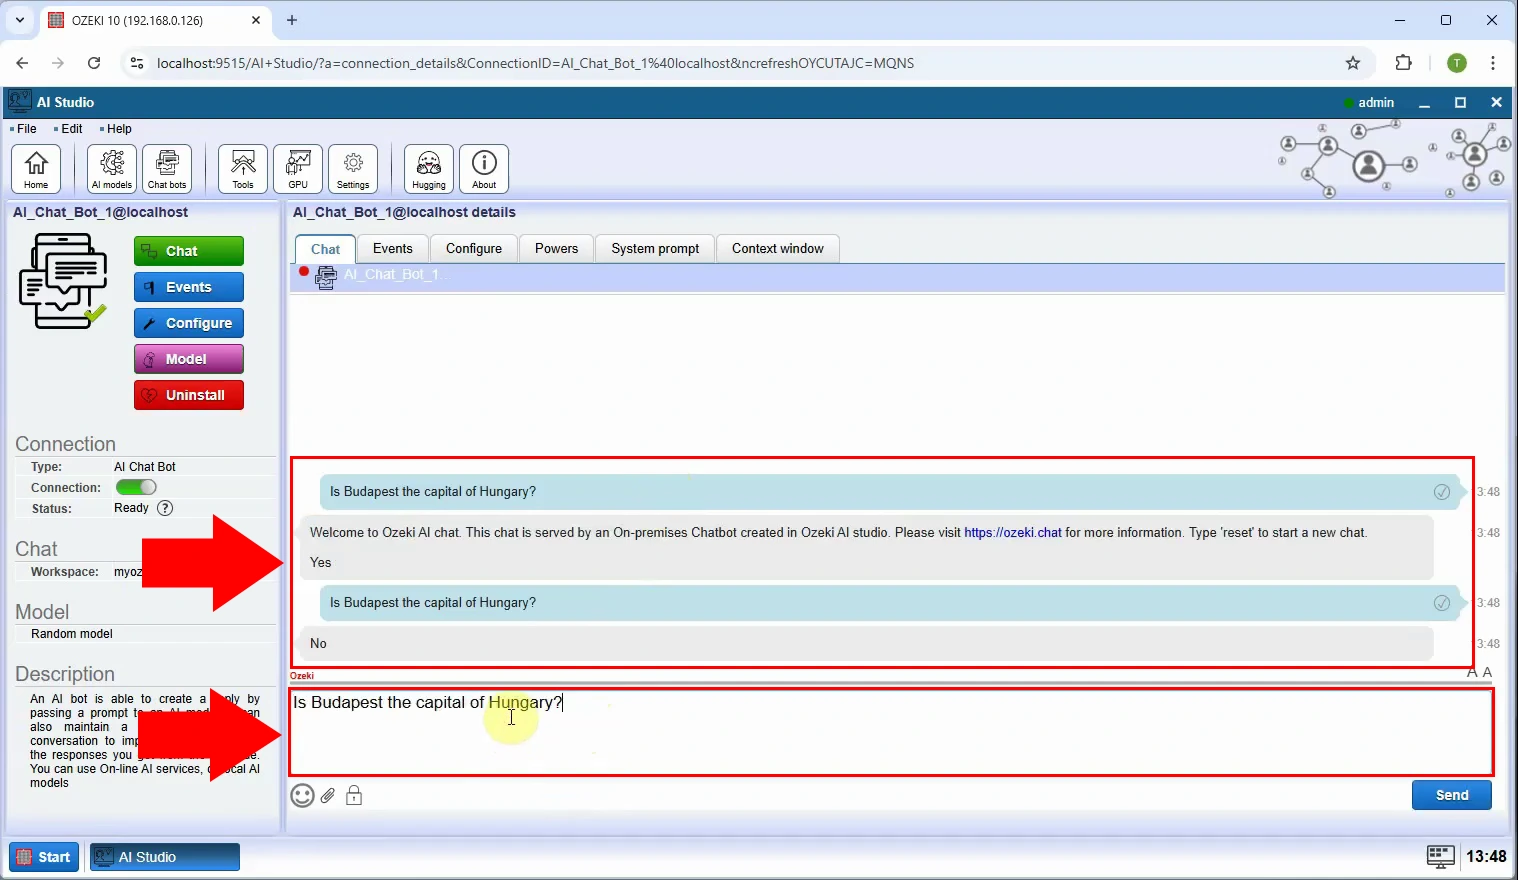Click the browser address bar URL
The image size is (1518, 880).
point(535,63)
